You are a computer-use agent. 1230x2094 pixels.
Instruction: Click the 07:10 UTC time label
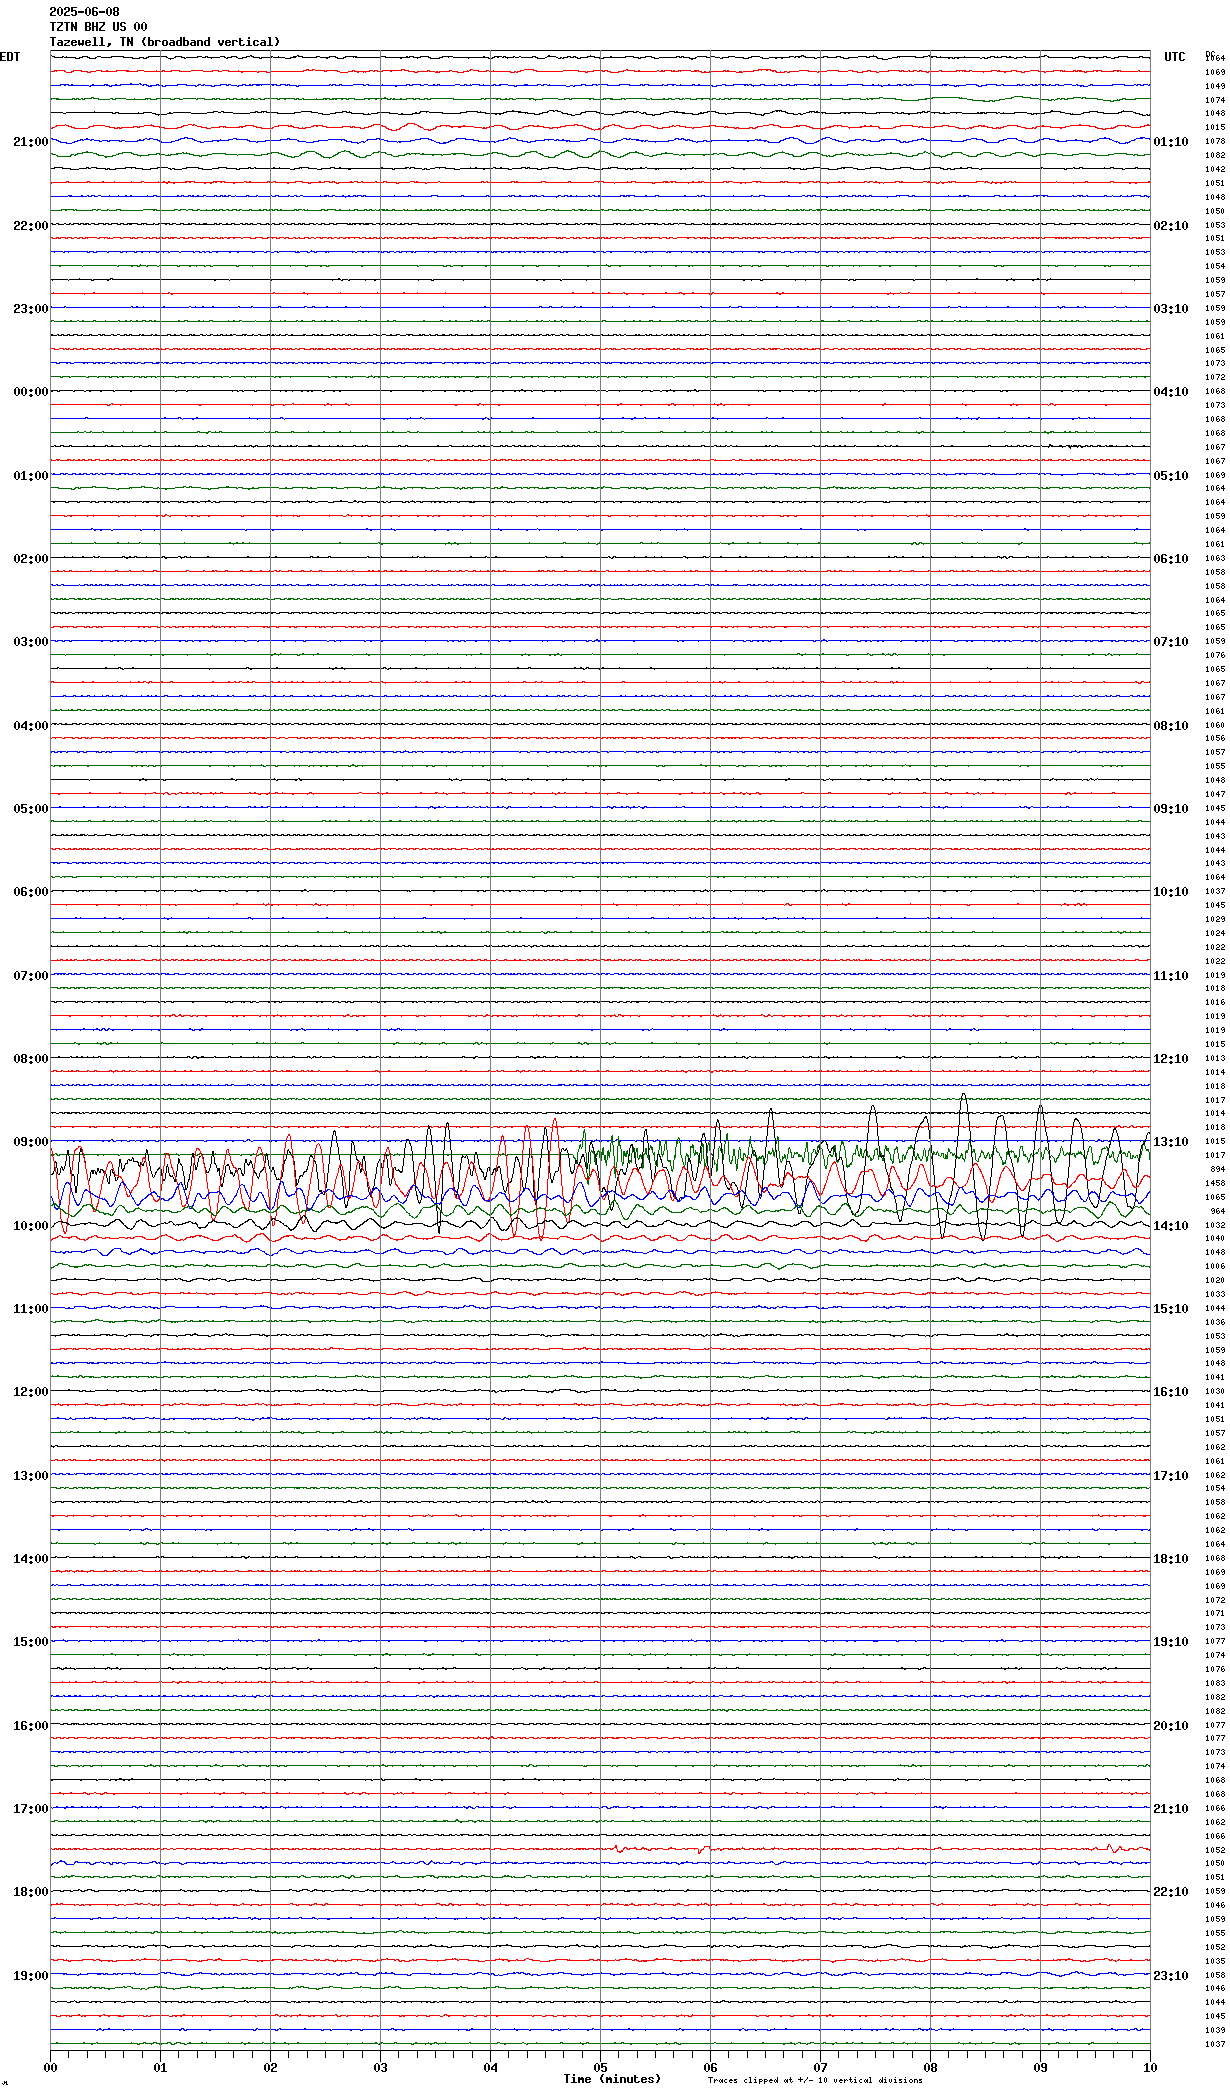pos(1171,642)
